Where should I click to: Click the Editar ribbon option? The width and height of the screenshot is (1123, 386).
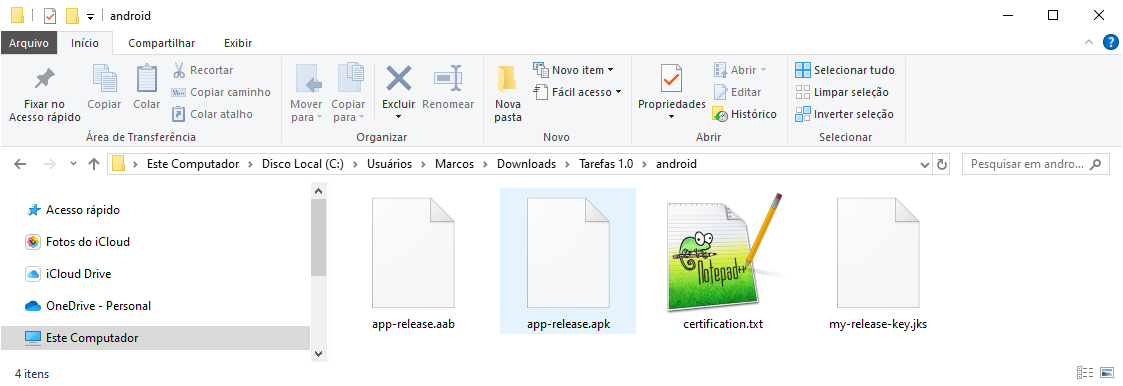pos(737,92)
